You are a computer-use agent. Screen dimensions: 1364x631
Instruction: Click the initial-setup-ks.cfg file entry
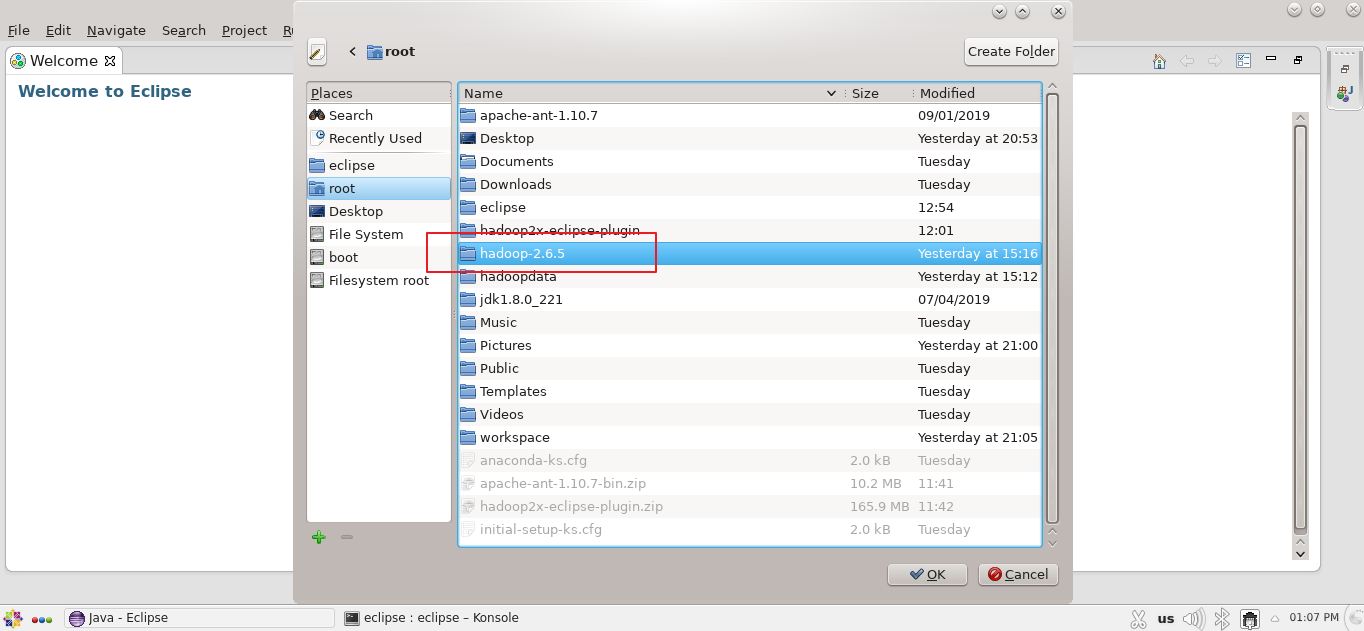coord(750,529)
